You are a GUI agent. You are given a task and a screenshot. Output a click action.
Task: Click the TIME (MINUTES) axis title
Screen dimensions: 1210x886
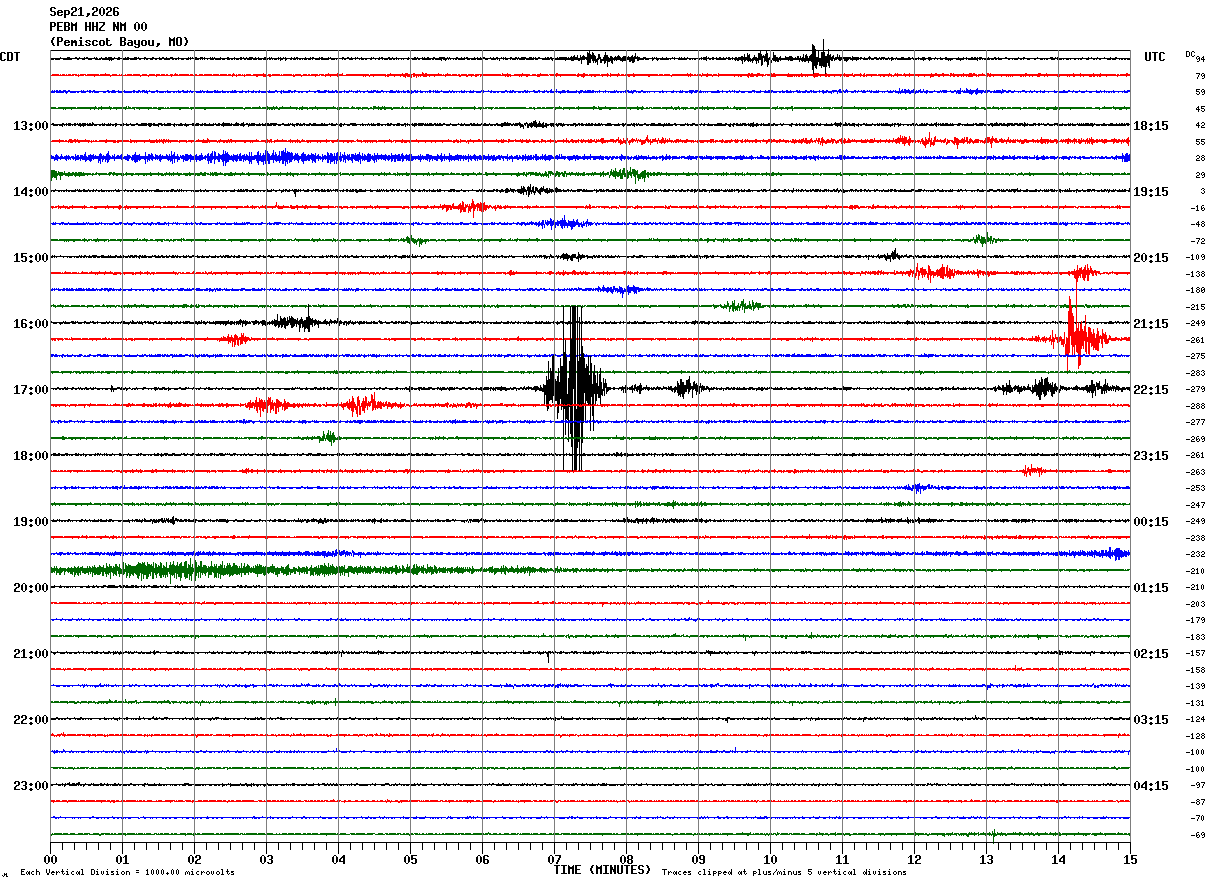[x=602, y=870]
